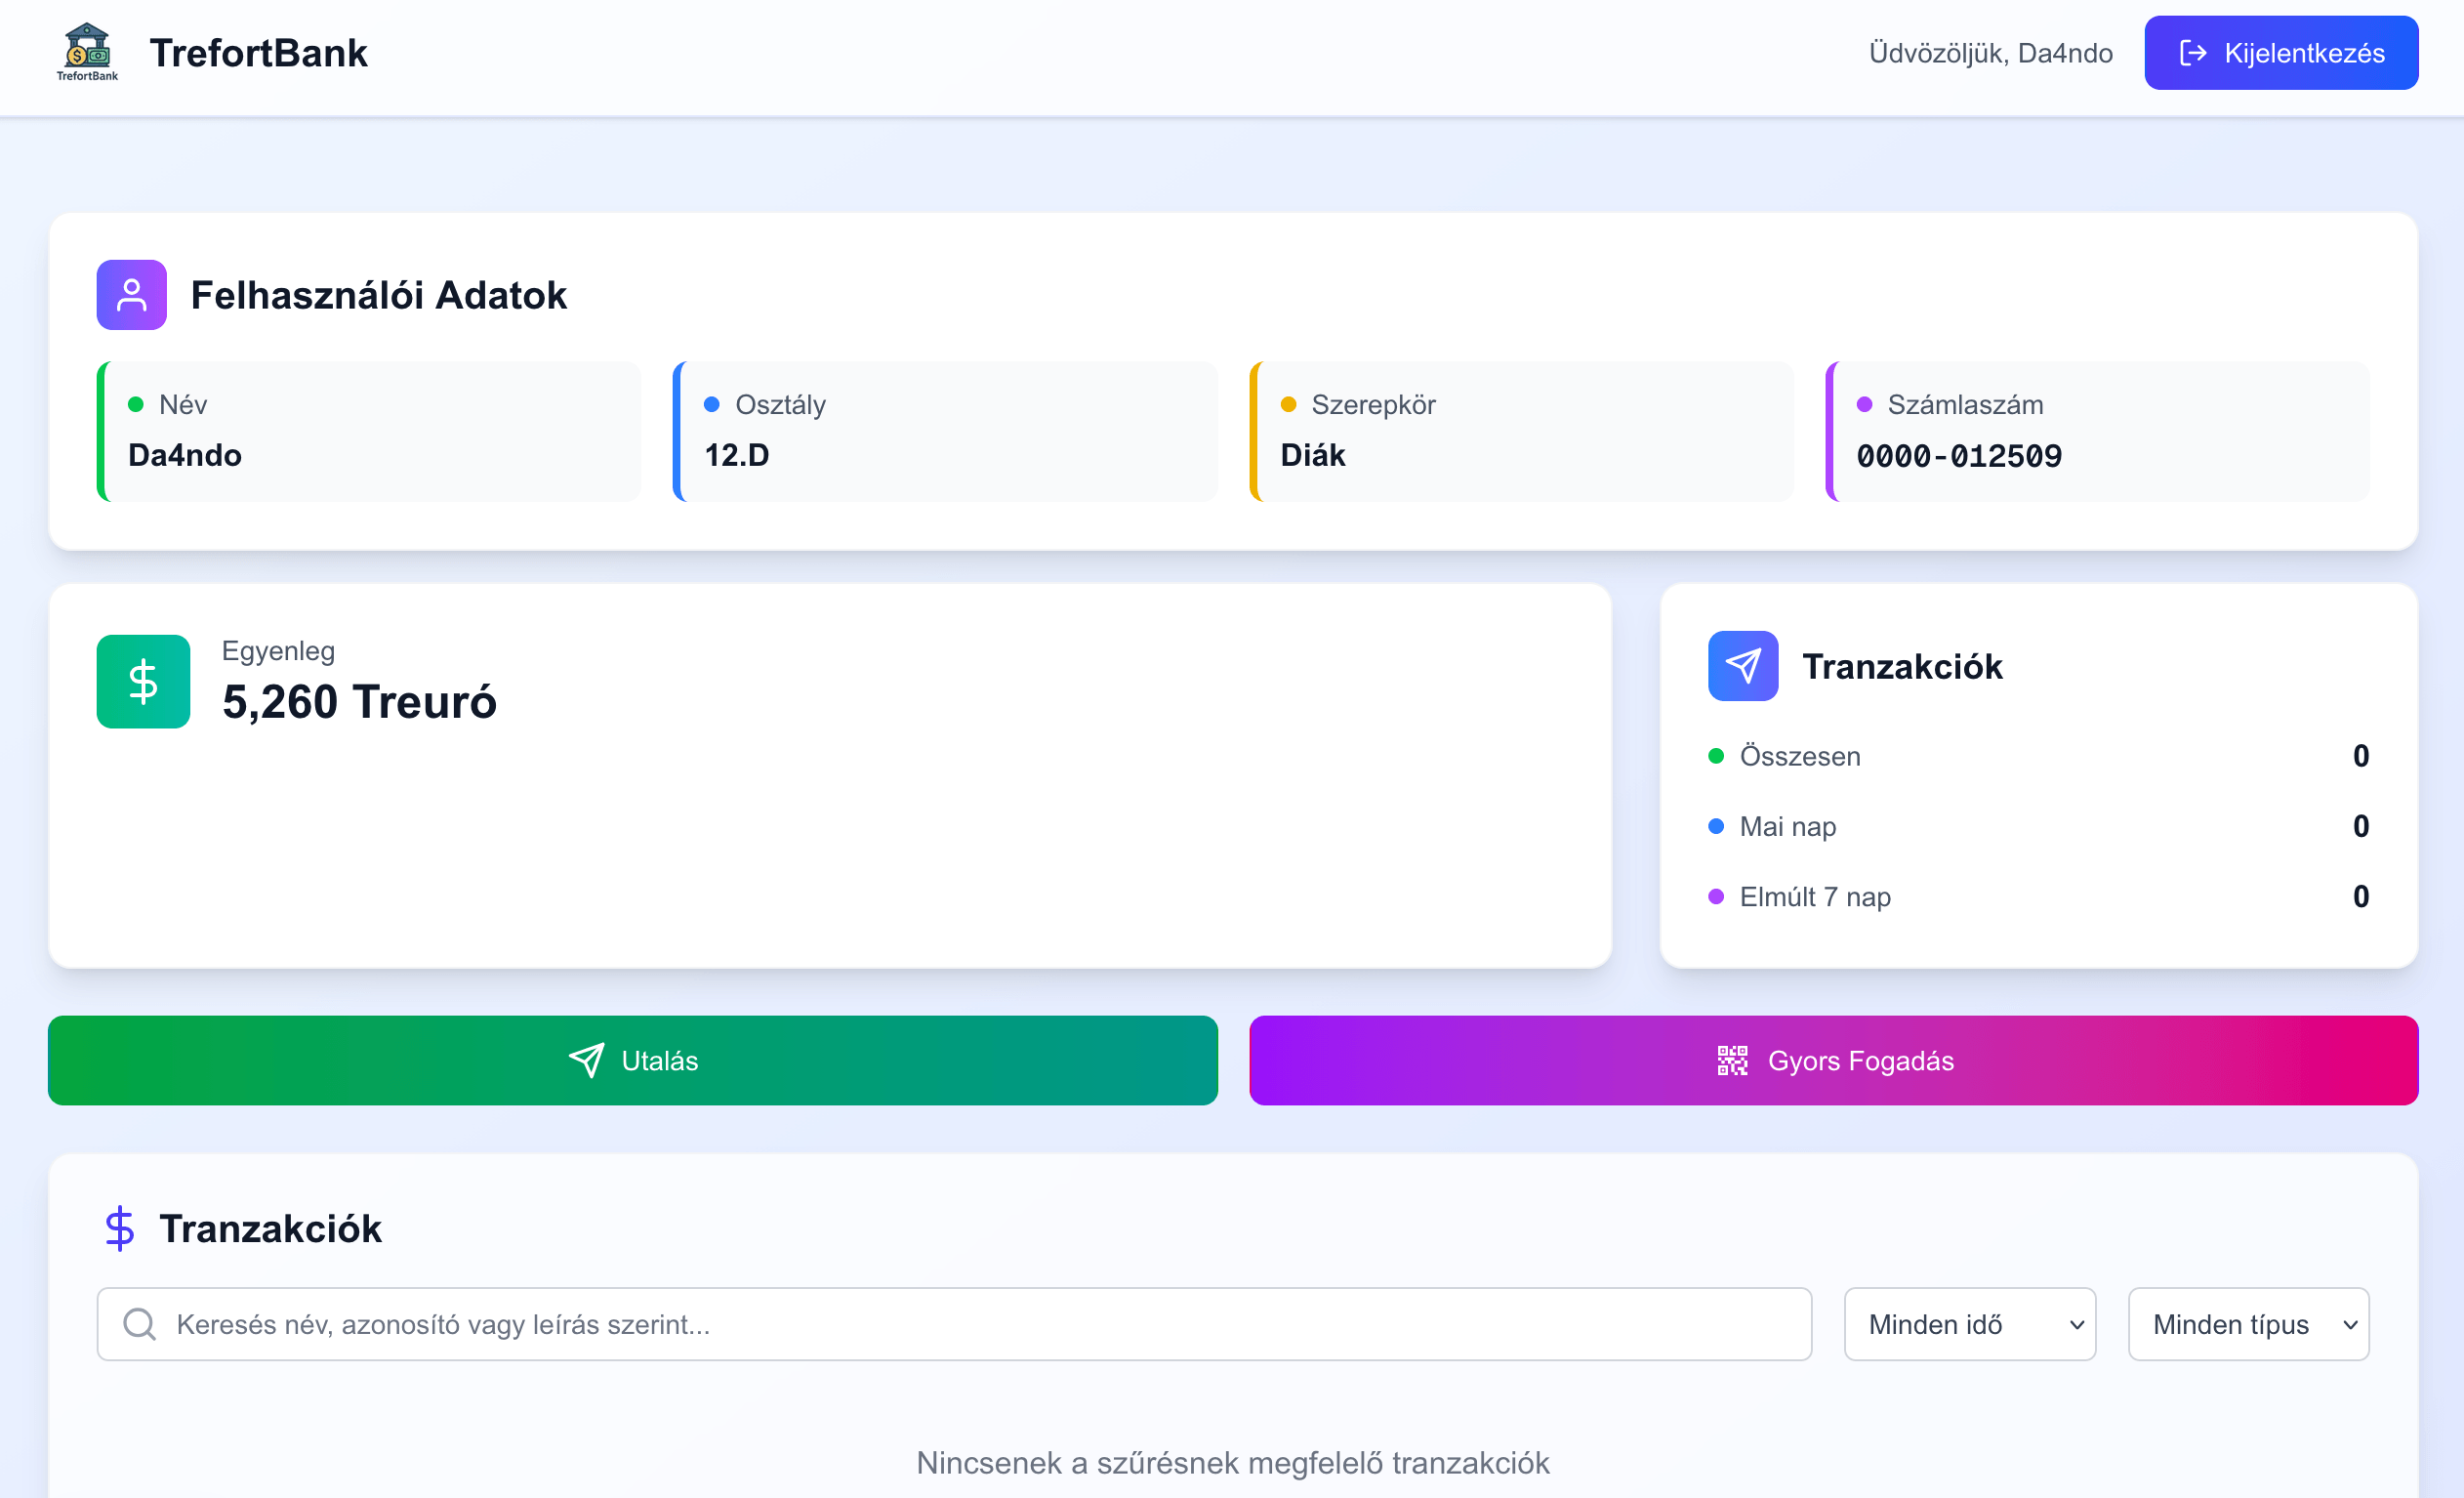Select the green dollar balance icon

pyautogui.click(x=142, y=681)
